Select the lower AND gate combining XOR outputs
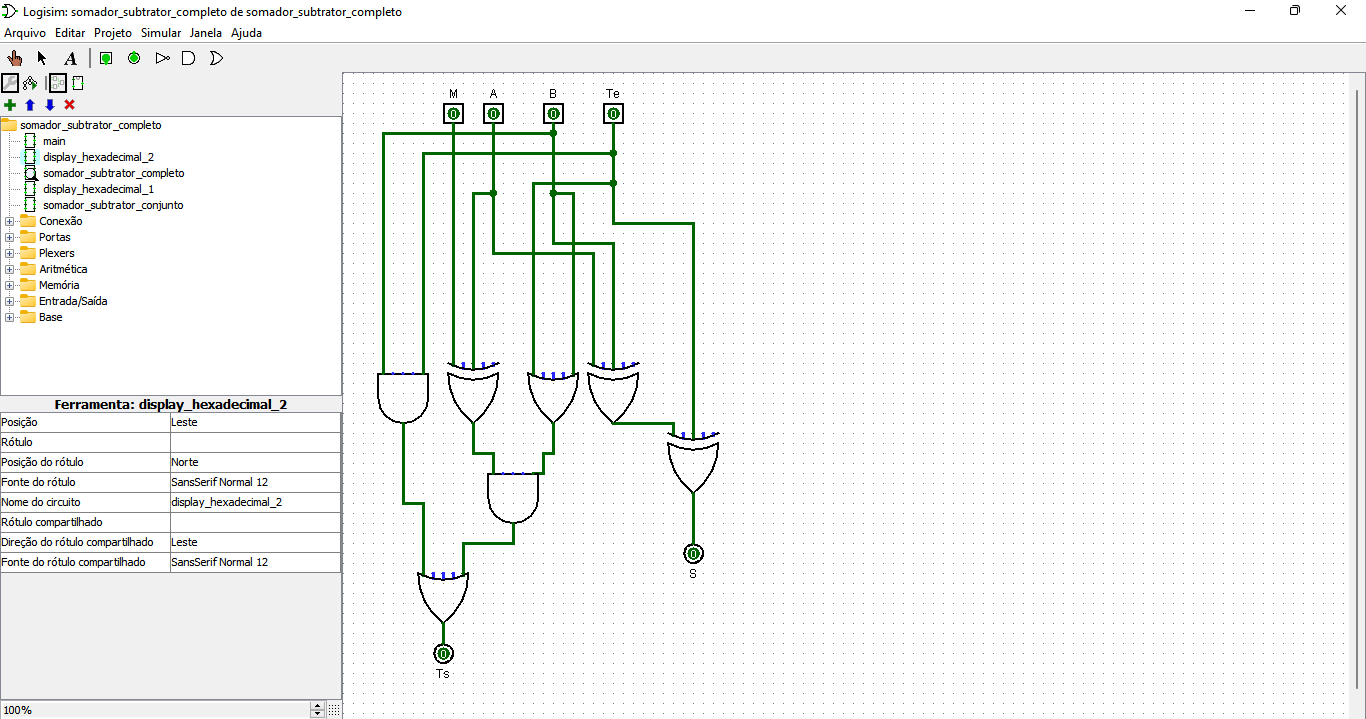 pos(513,498)
